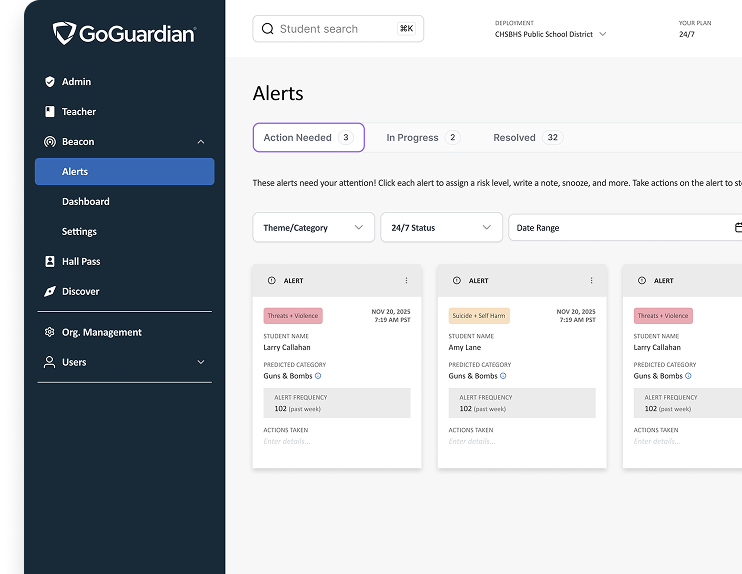Open Alerts in the sidebar

124,171
